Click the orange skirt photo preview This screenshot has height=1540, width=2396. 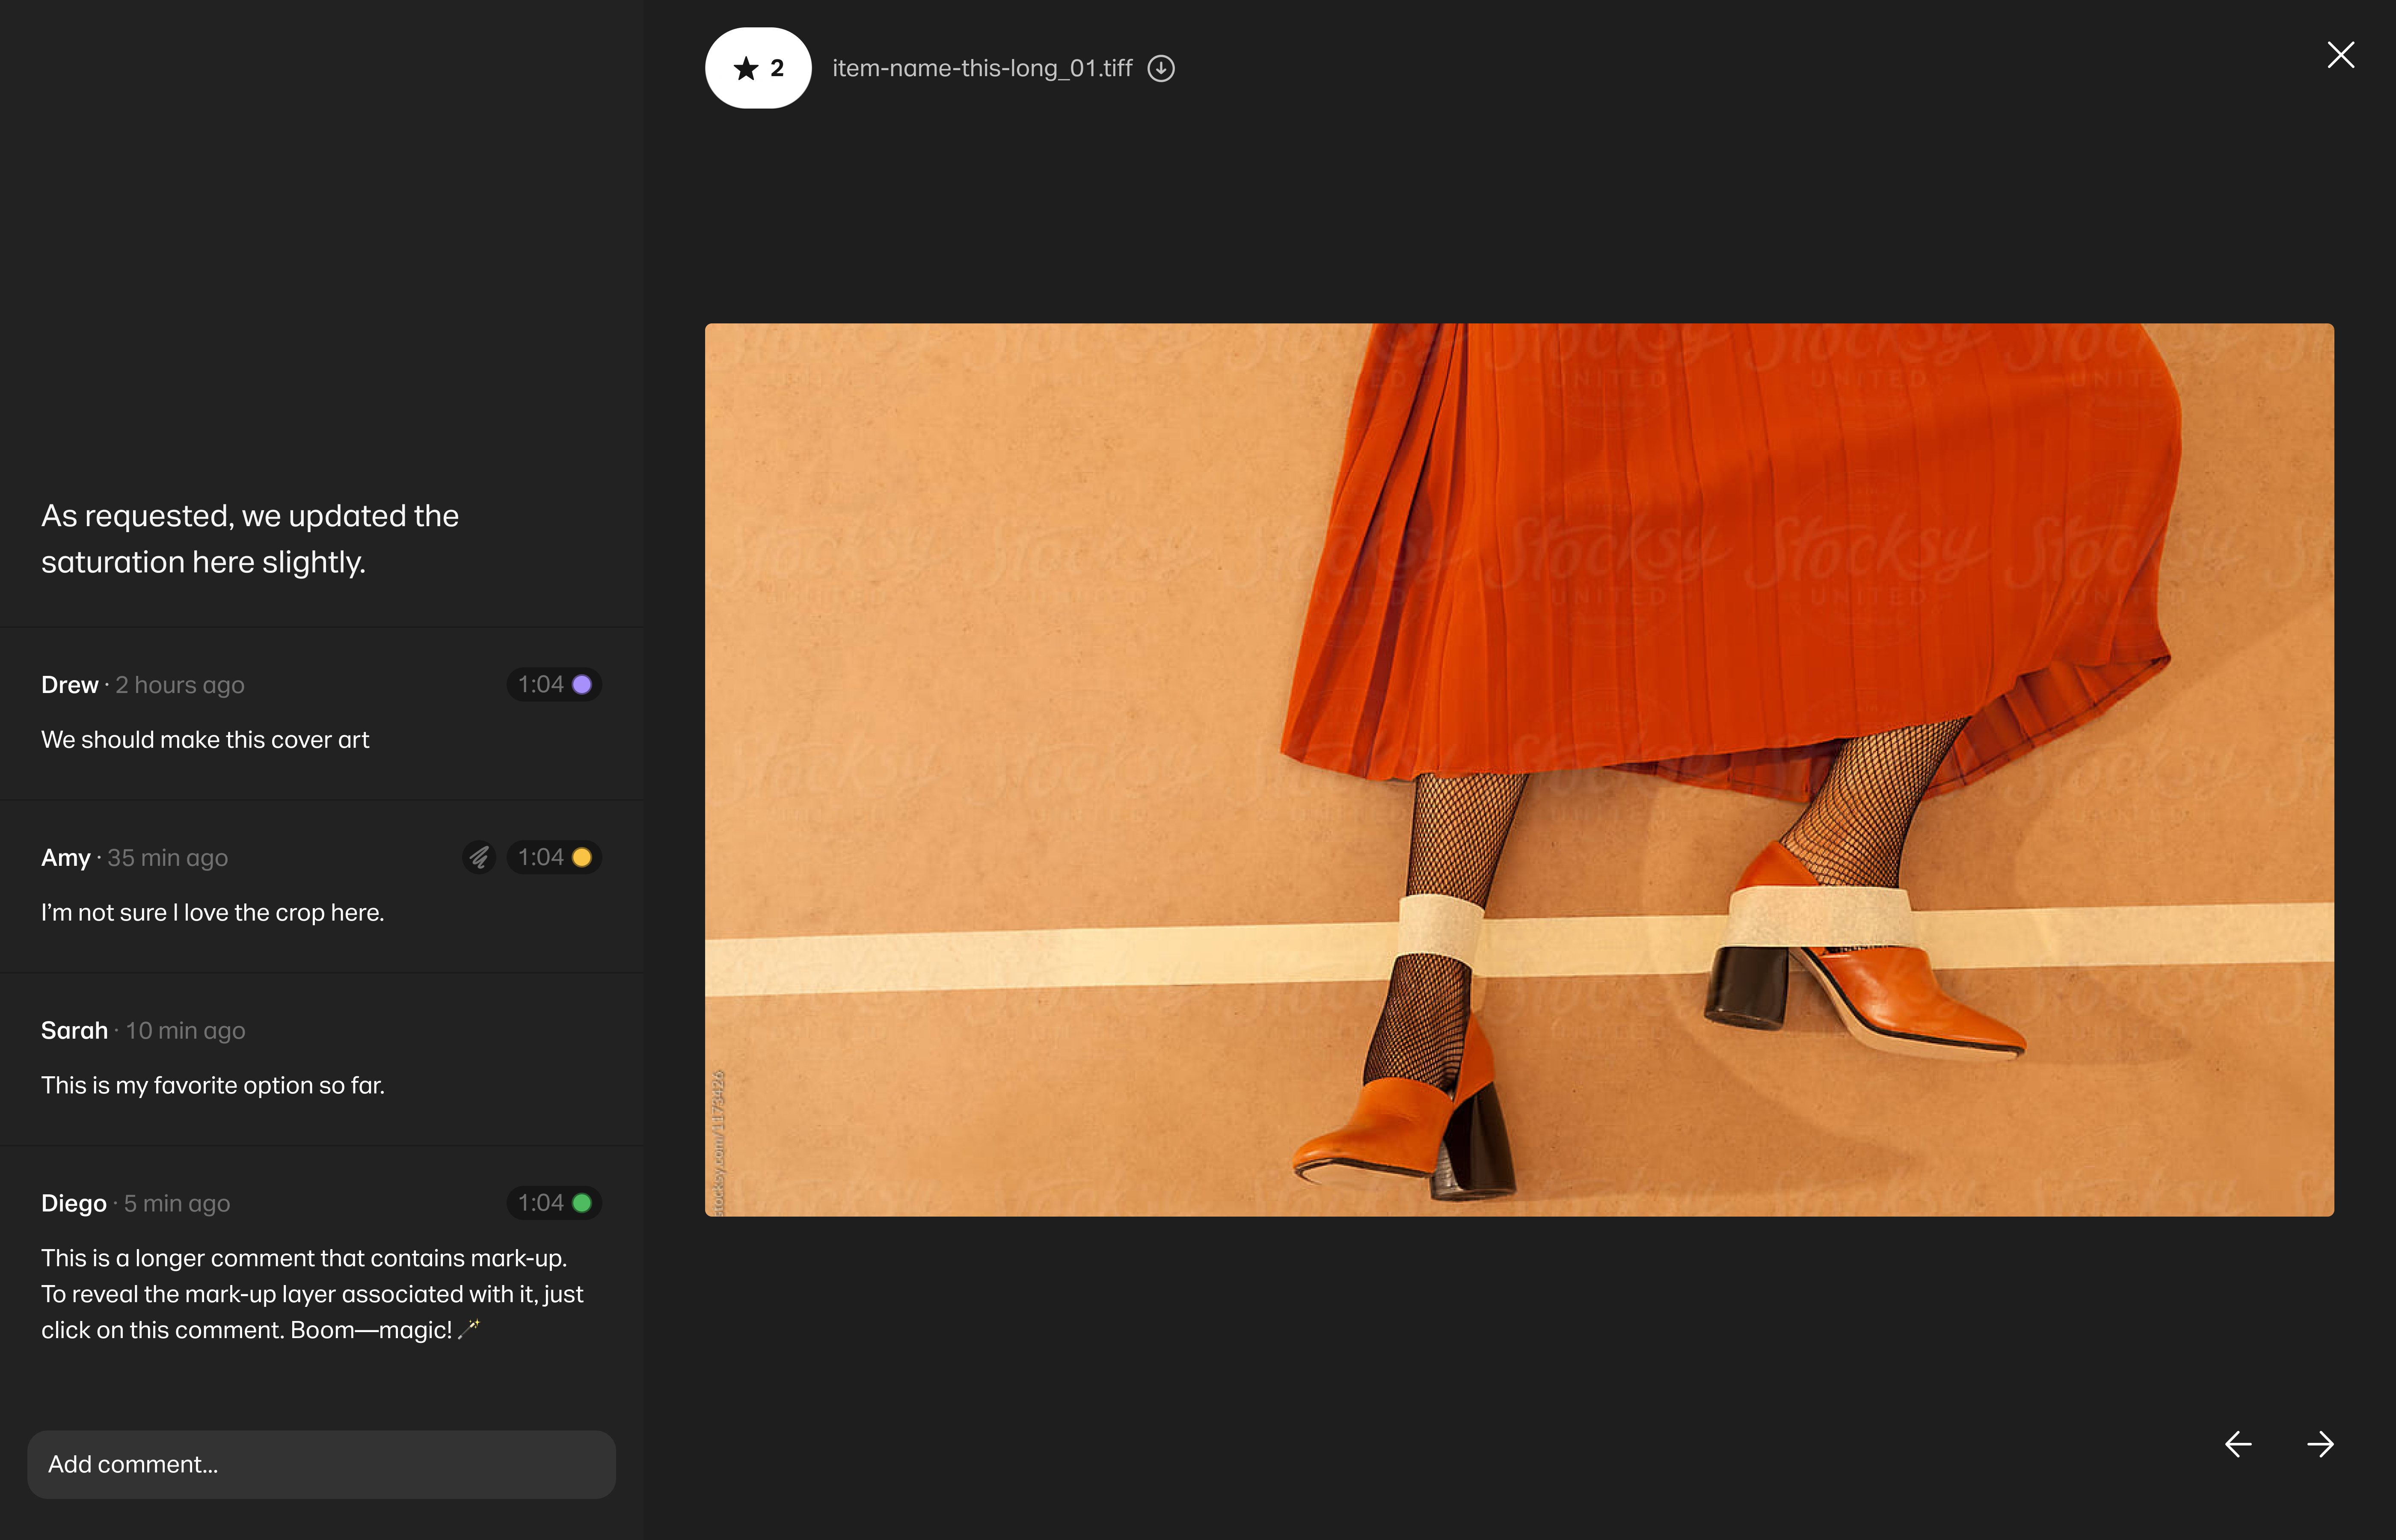(x=1519, y=769)
